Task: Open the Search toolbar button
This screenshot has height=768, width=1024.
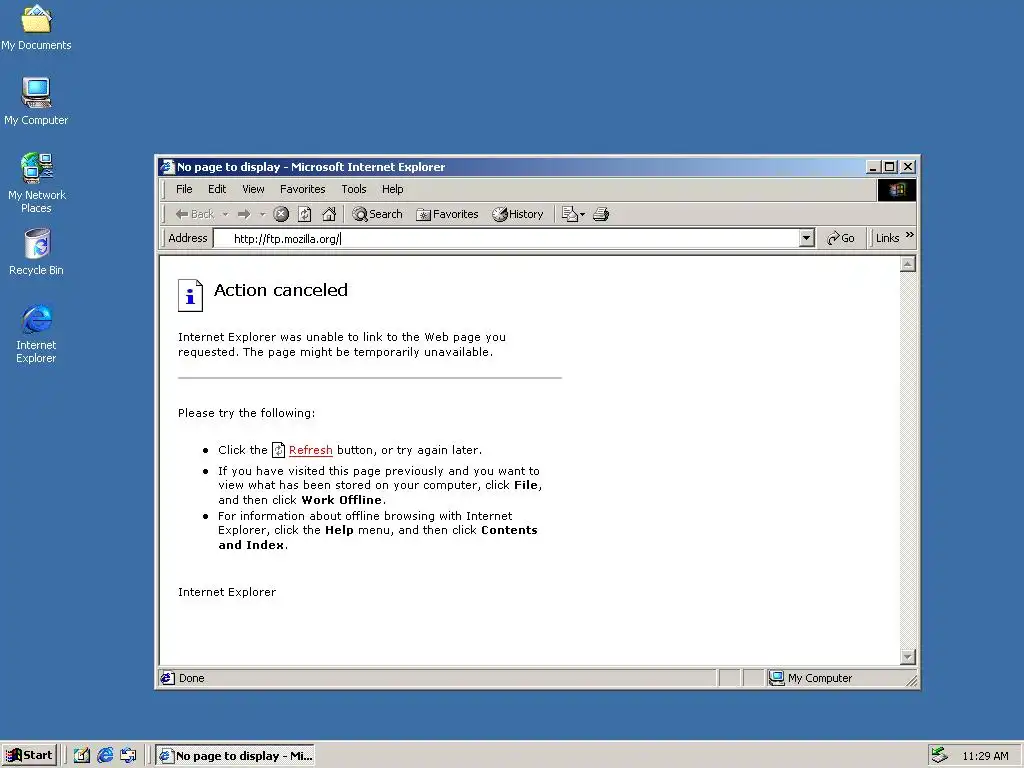Action: [x=377, y=214]
